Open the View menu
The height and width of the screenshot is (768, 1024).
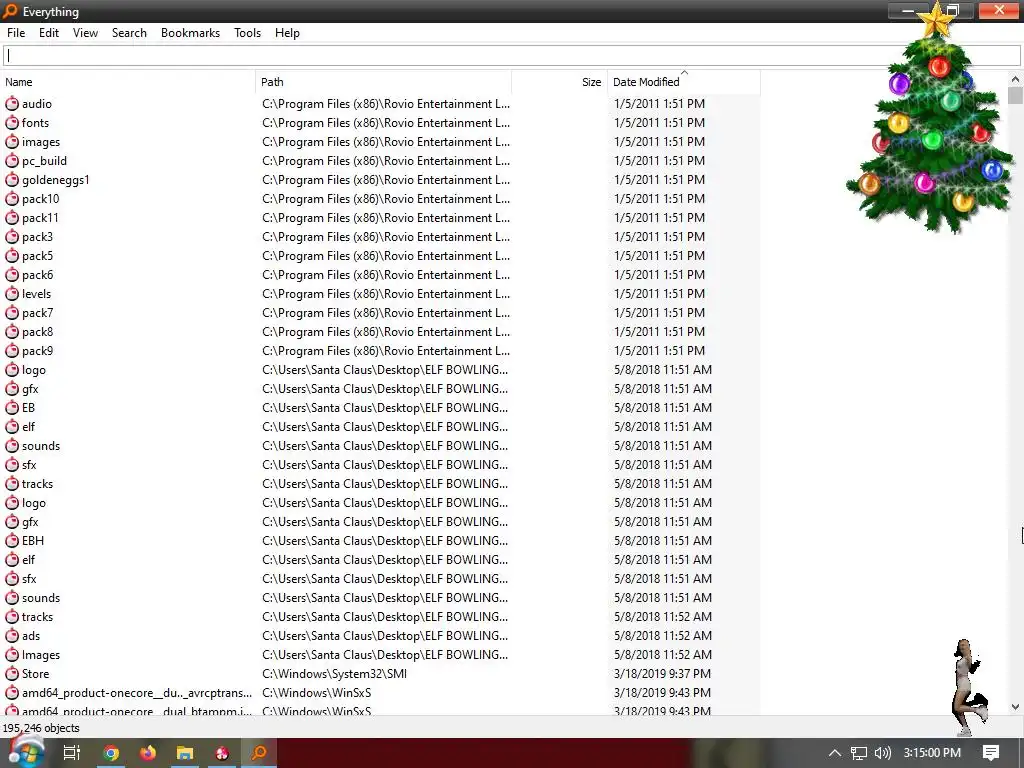click(85, 33)
